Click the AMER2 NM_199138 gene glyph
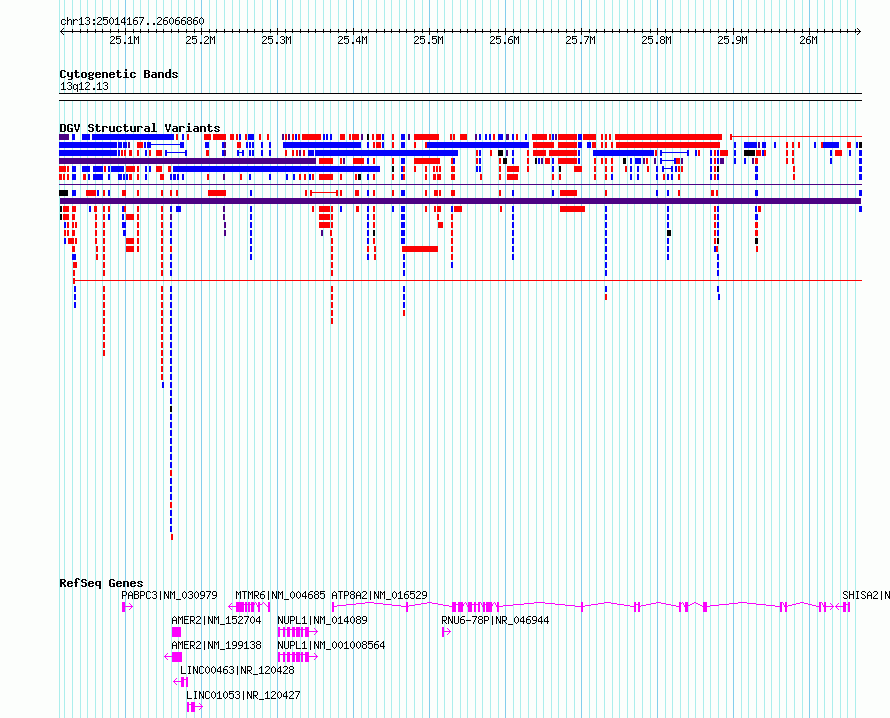Image resolution: width=890 pixels, height=718 pixels. click(x=173, y=657)
